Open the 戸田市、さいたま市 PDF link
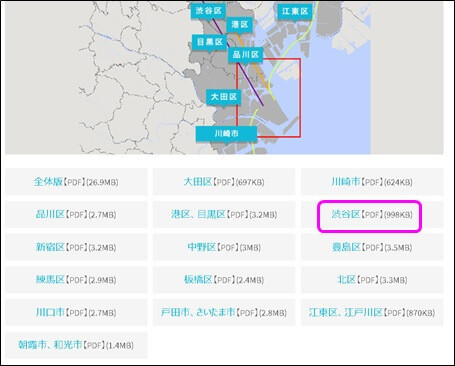 [224, 312]
